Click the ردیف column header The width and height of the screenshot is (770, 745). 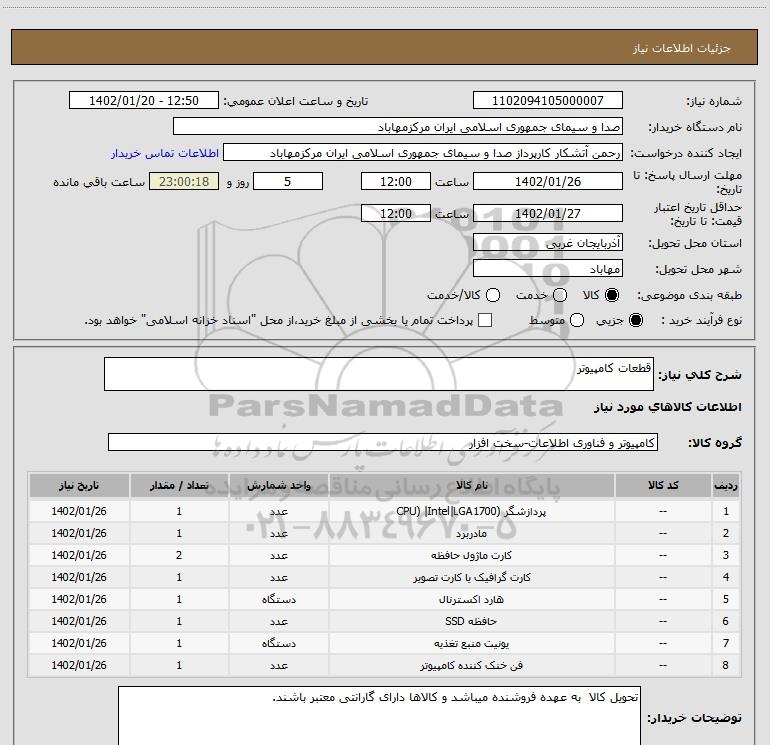point(726,485)
